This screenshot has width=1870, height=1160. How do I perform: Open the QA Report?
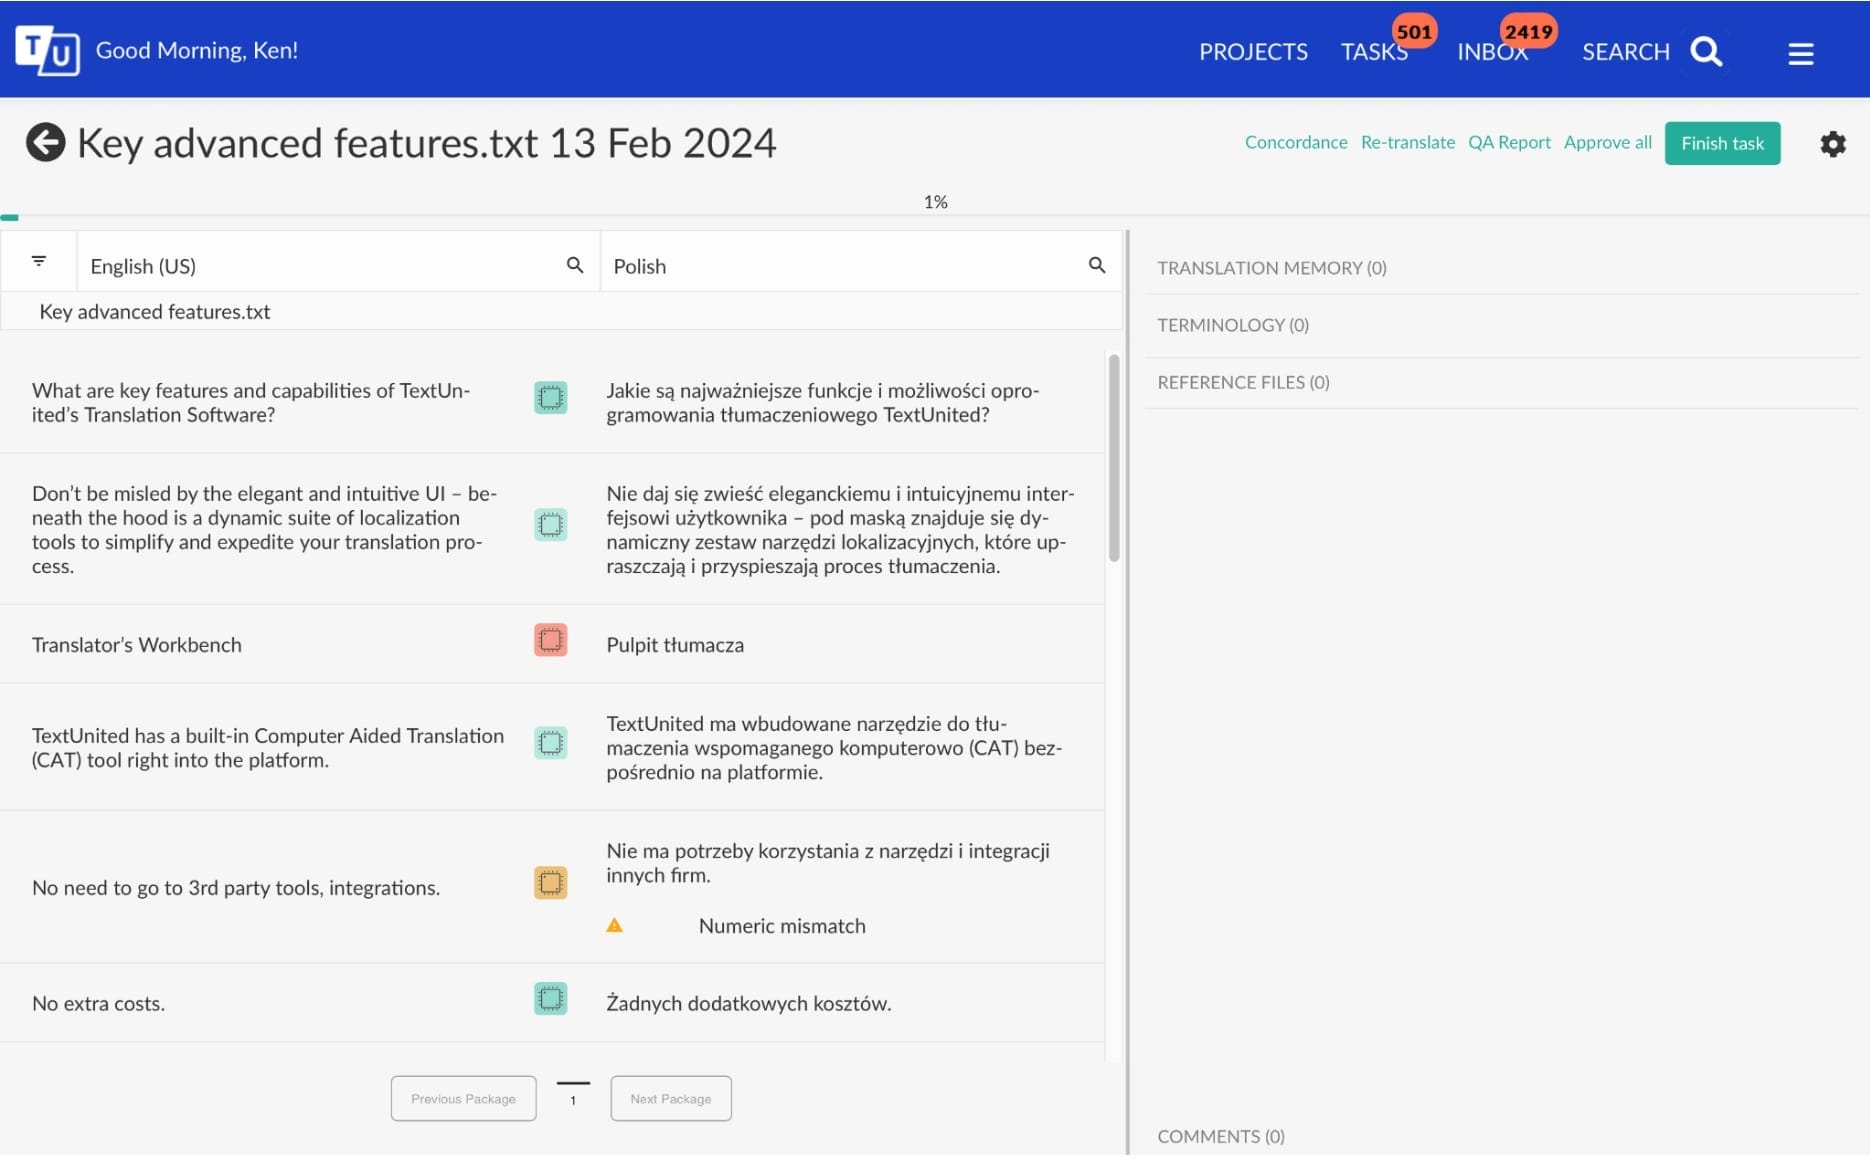point(1509,142)
